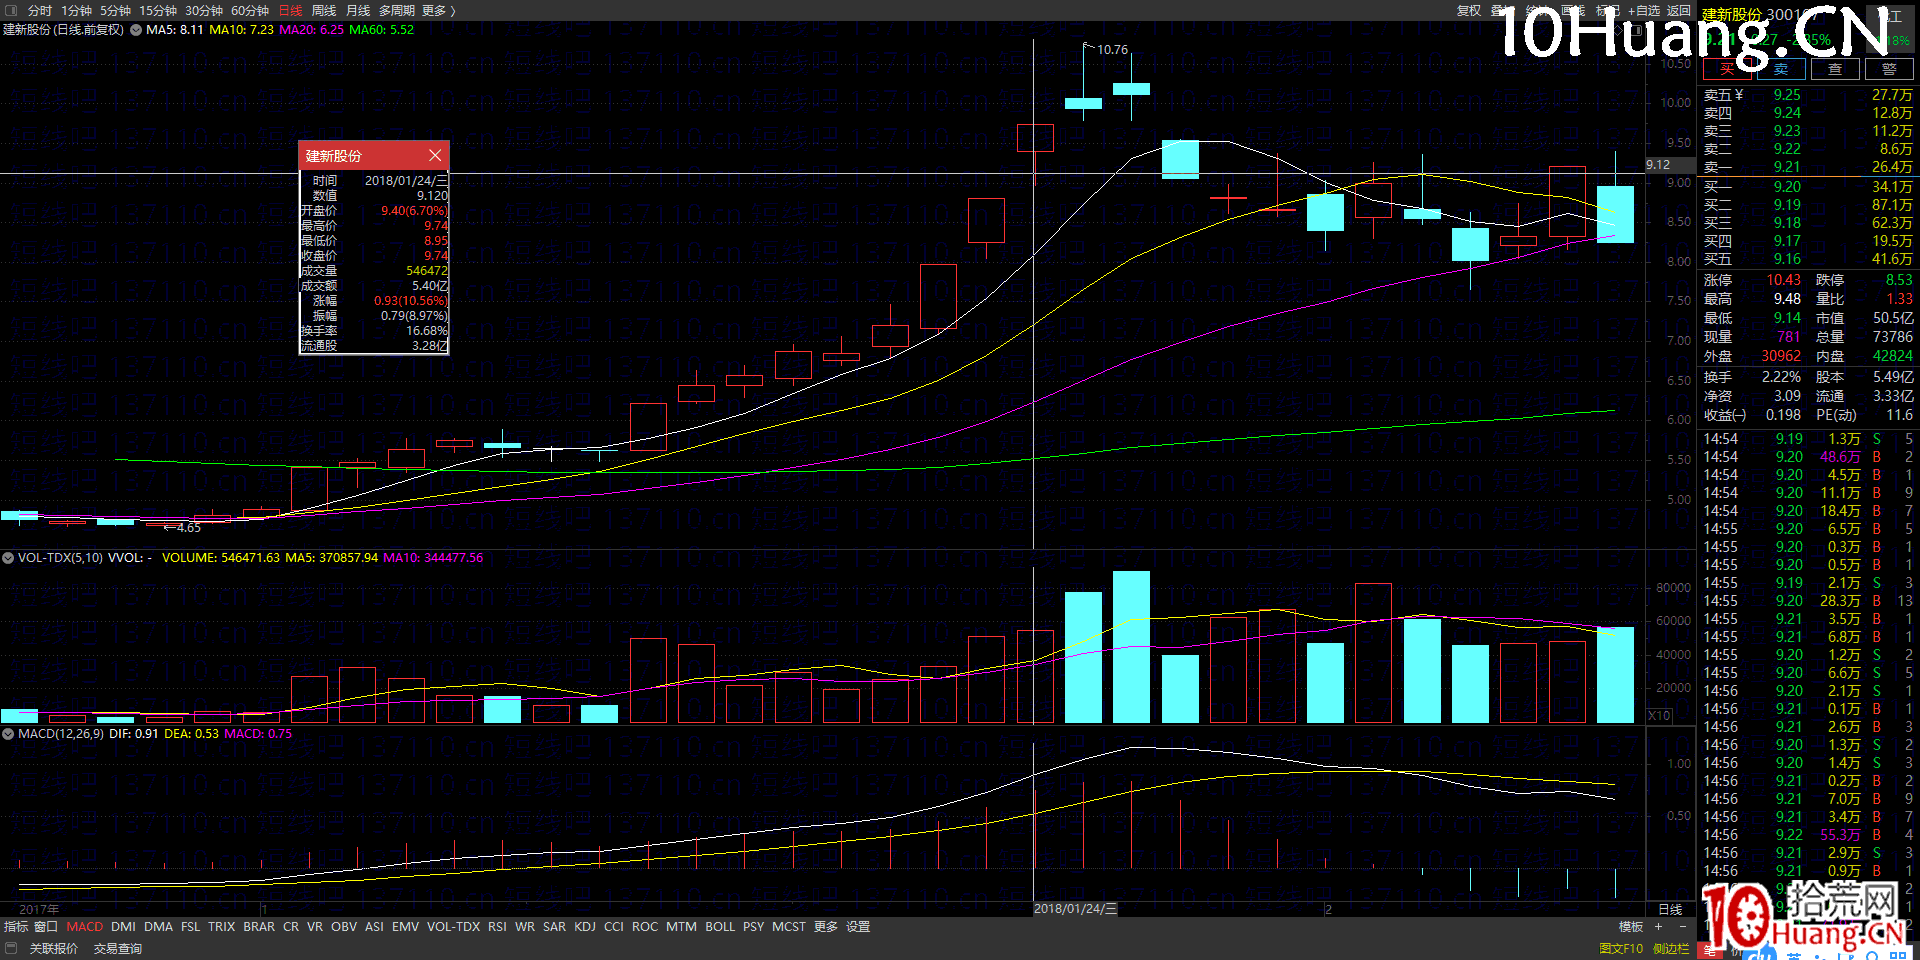Select the 60分钟 period tab

pos(249,10)
